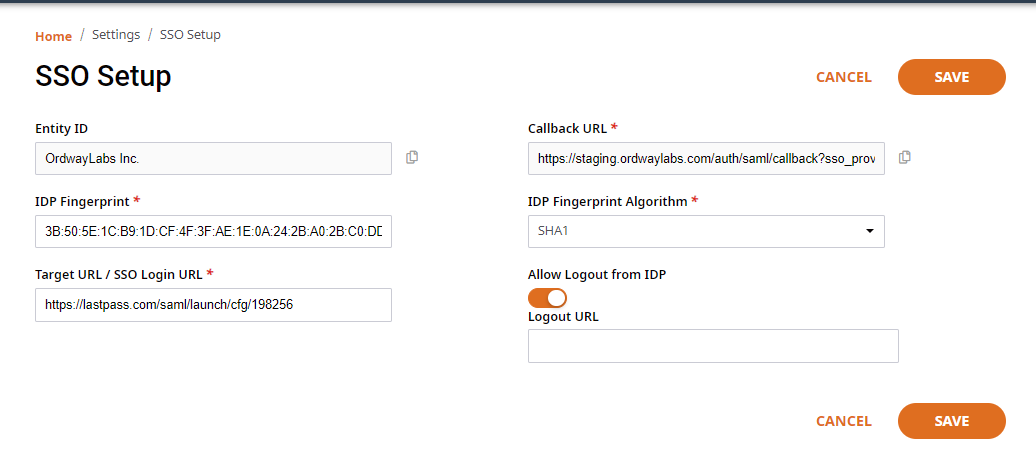The image size is (1036, 467).
Task: Focus the empty Logout URL field
Action: click(x=713, y=346)
